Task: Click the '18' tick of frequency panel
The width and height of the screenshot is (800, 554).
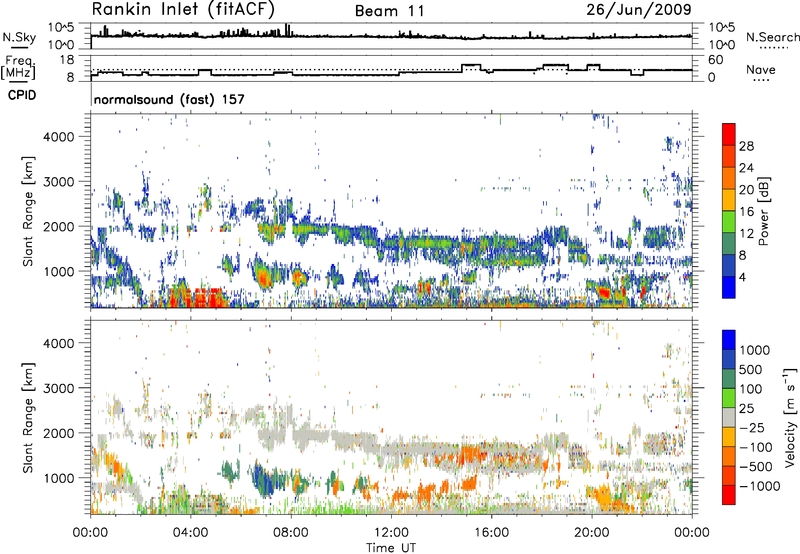Action: 67,60
